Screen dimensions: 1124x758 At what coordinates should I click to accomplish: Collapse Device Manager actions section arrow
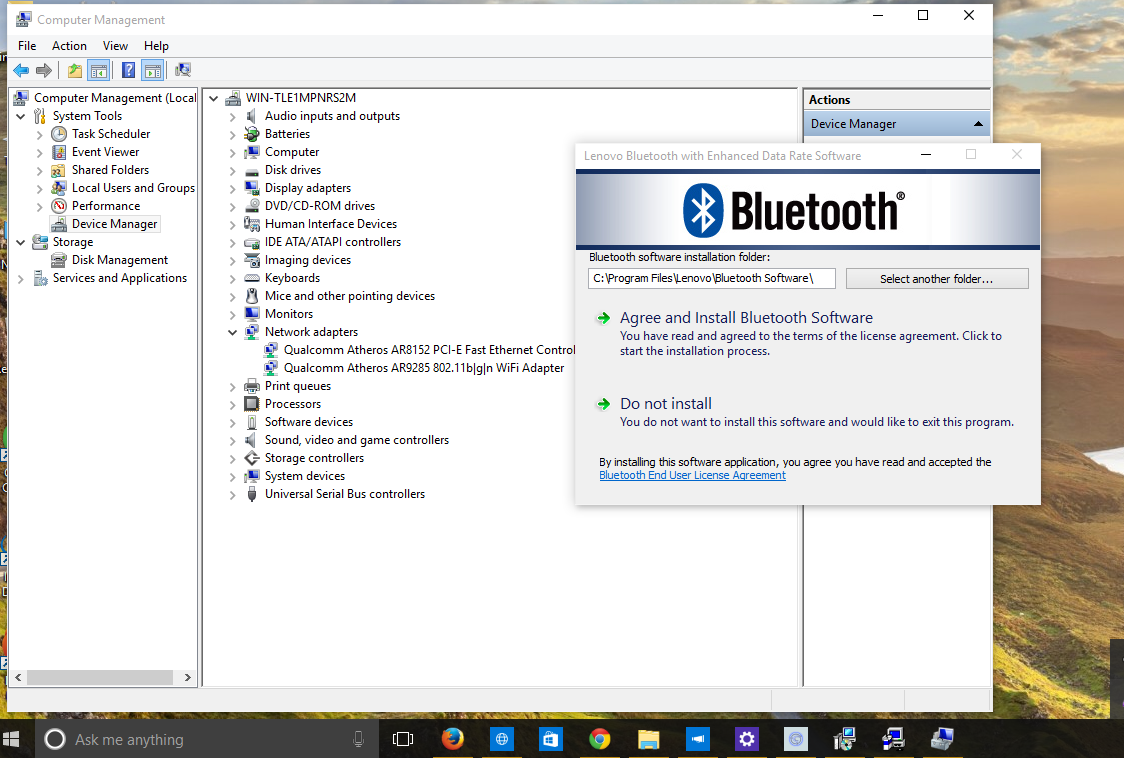pos(978,124)
